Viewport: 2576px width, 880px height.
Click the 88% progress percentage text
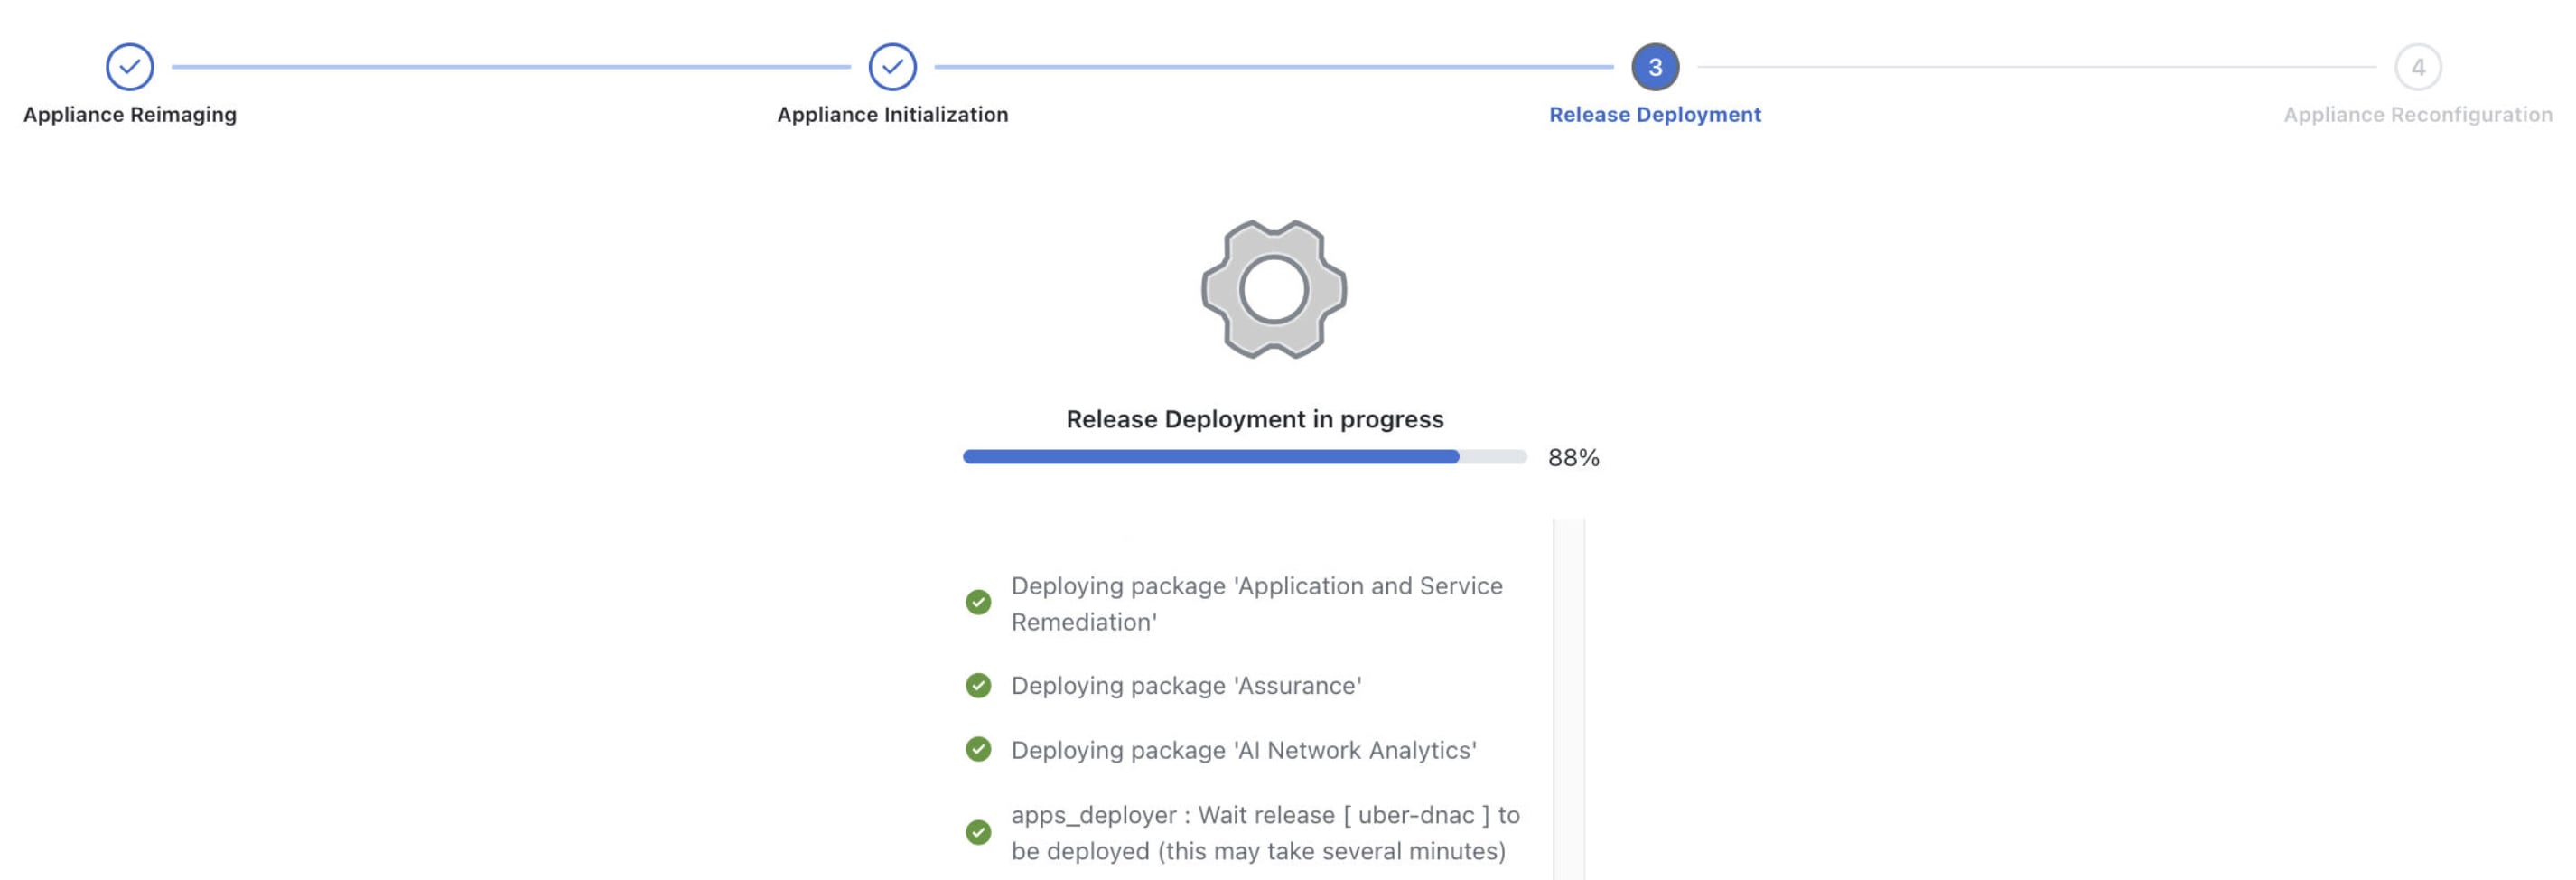coord(1573,458)
